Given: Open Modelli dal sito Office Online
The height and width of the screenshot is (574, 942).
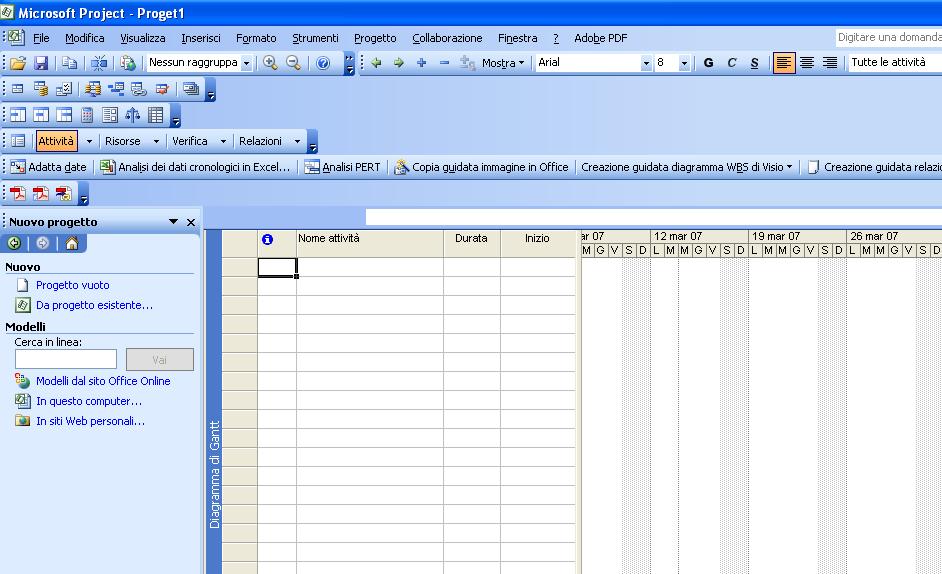Looking at the screenshot, I should coord(103,381).
